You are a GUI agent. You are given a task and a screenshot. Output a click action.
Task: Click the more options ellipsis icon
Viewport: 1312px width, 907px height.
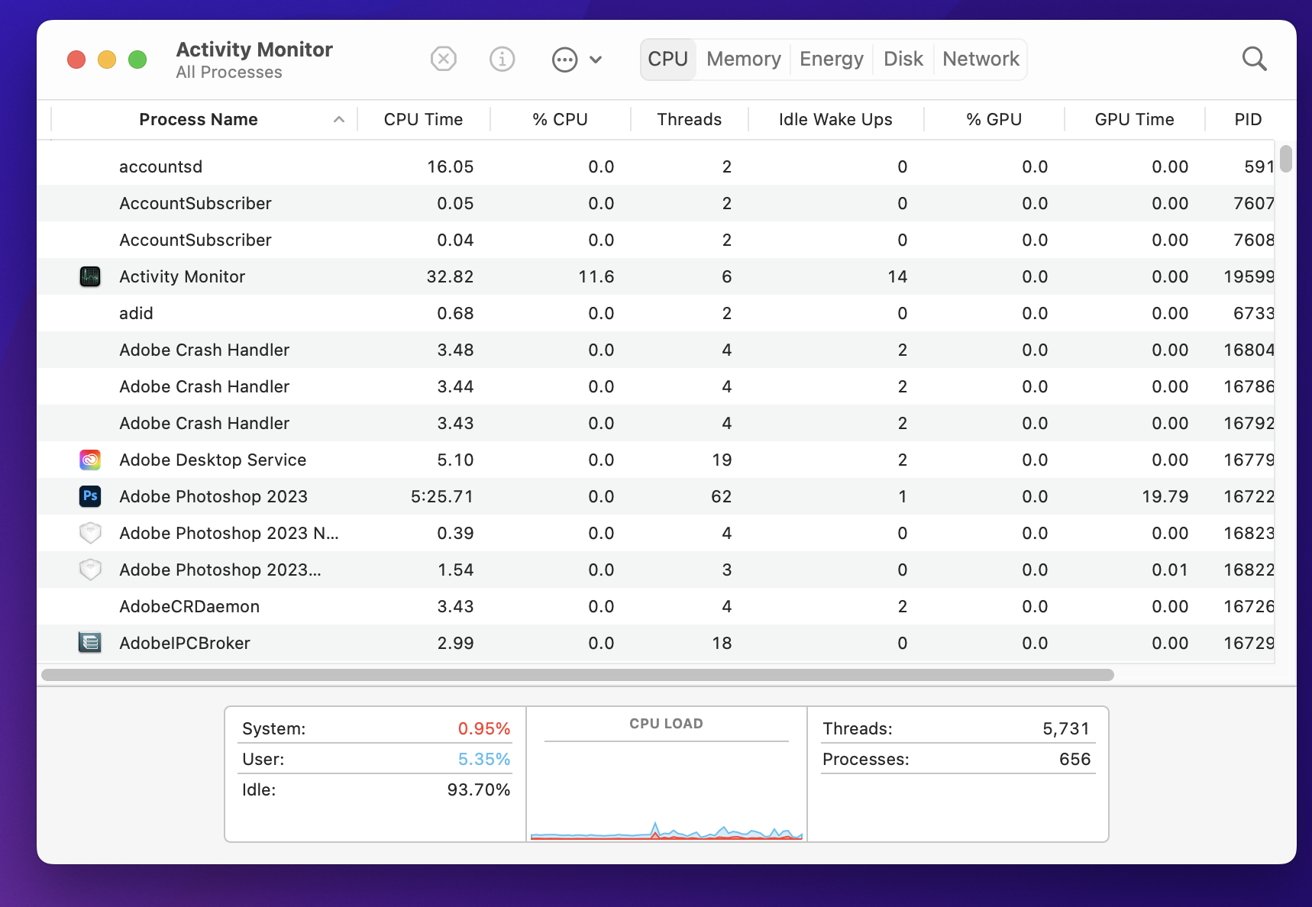(x=565, y=59)
